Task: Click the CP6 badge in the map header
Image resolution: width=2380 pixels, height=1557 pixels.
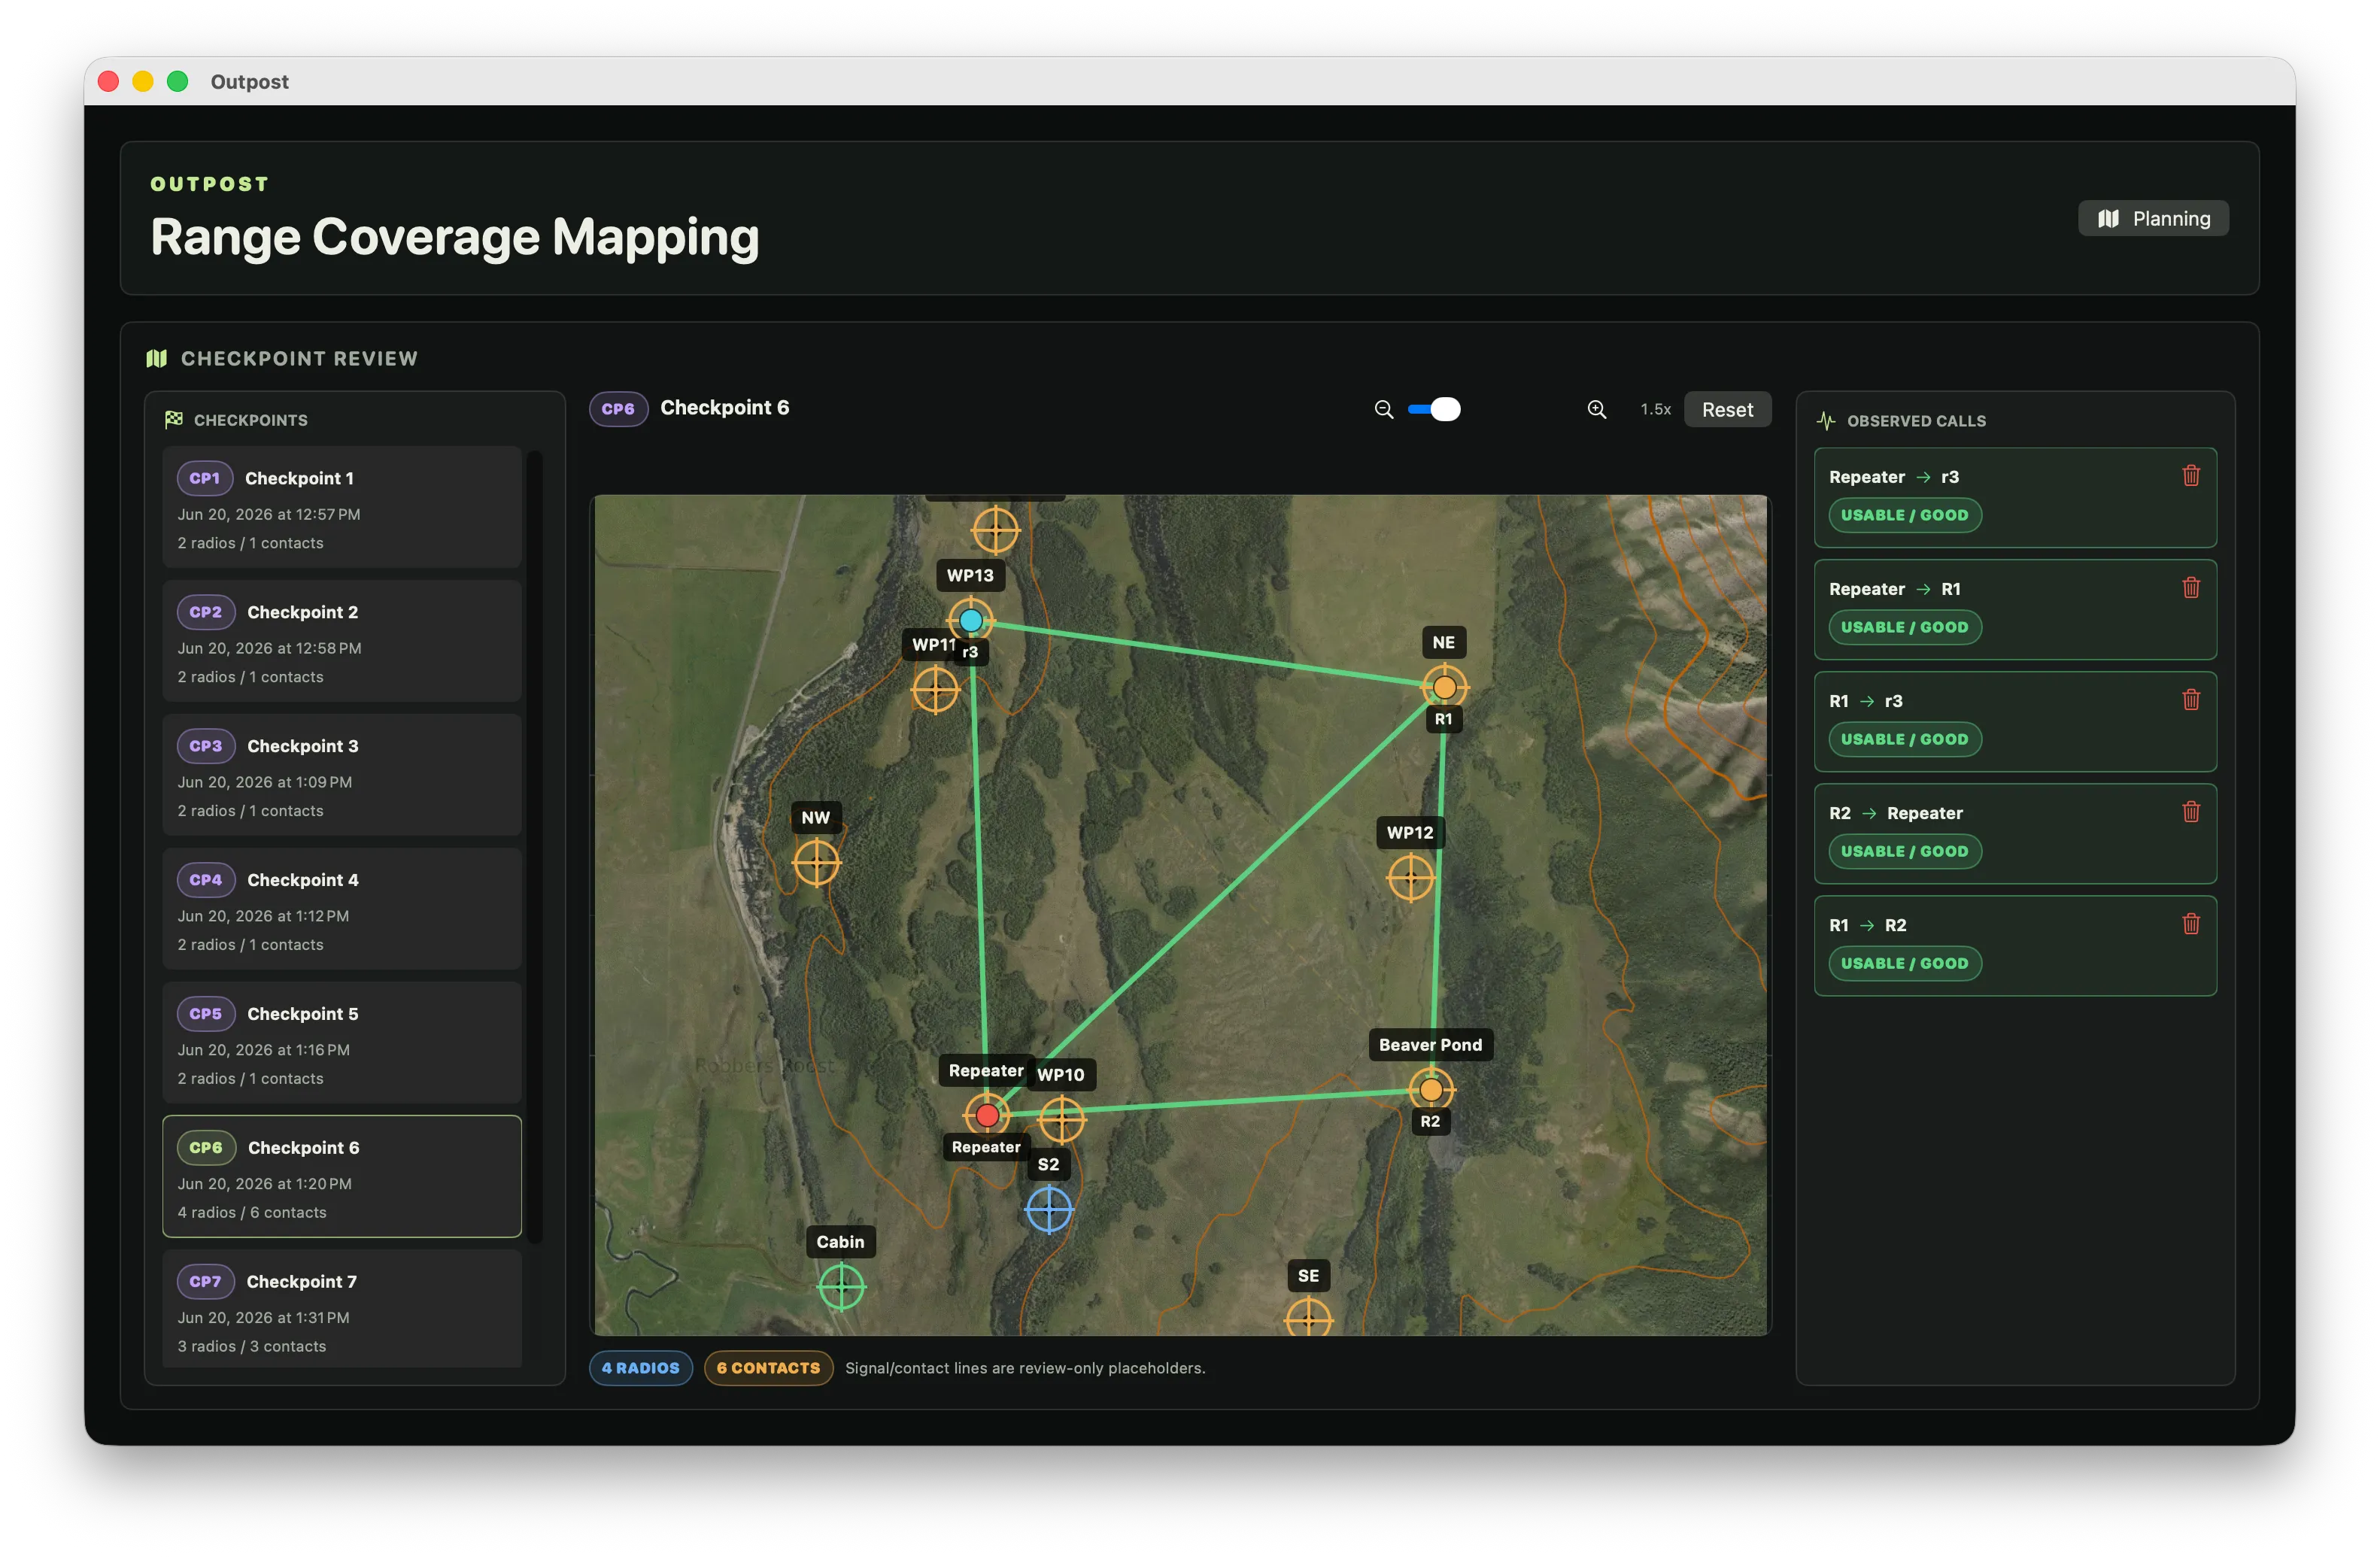Action: [x=618, y=409]
